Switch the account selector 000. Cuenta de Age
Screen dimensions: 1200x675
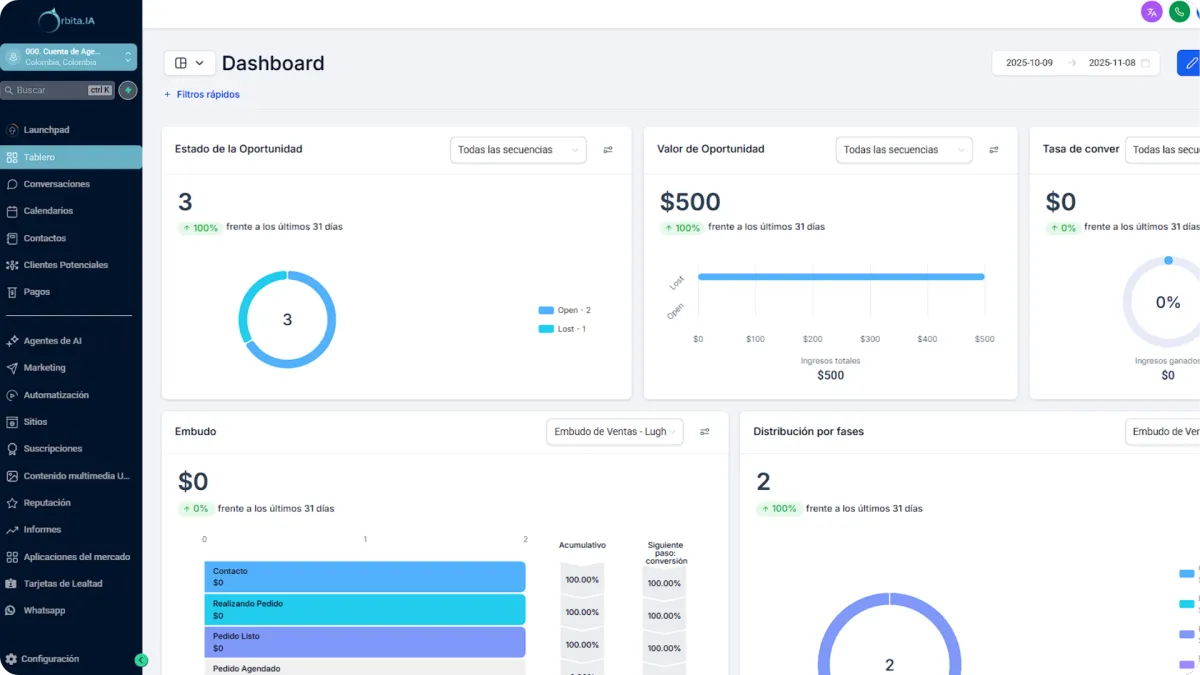pyautogui.click(x=69, y=57)
